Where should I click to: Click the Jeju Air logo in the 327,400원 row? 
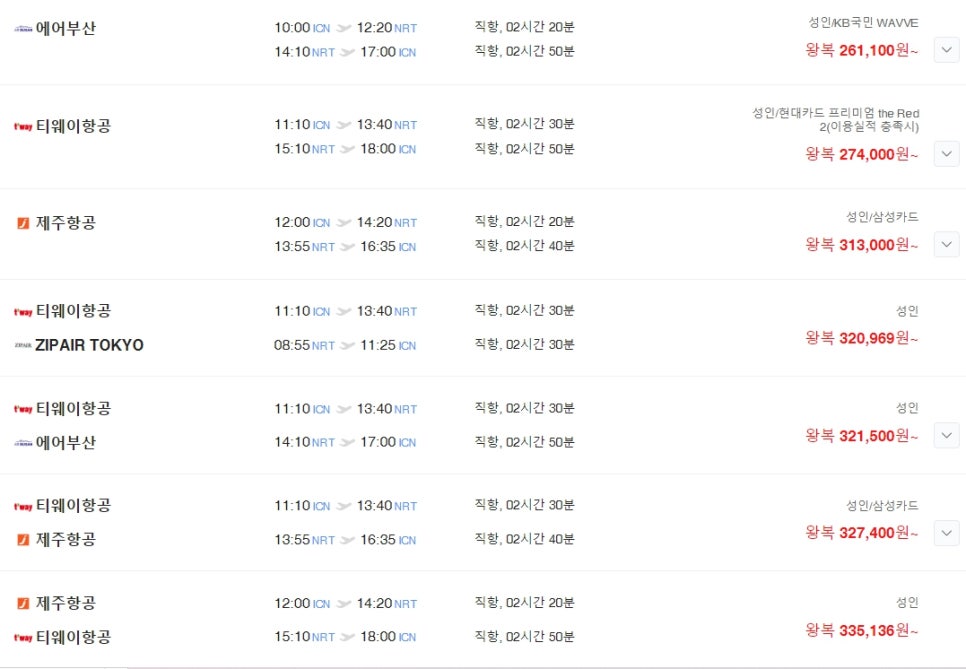(x=23, y=540)
